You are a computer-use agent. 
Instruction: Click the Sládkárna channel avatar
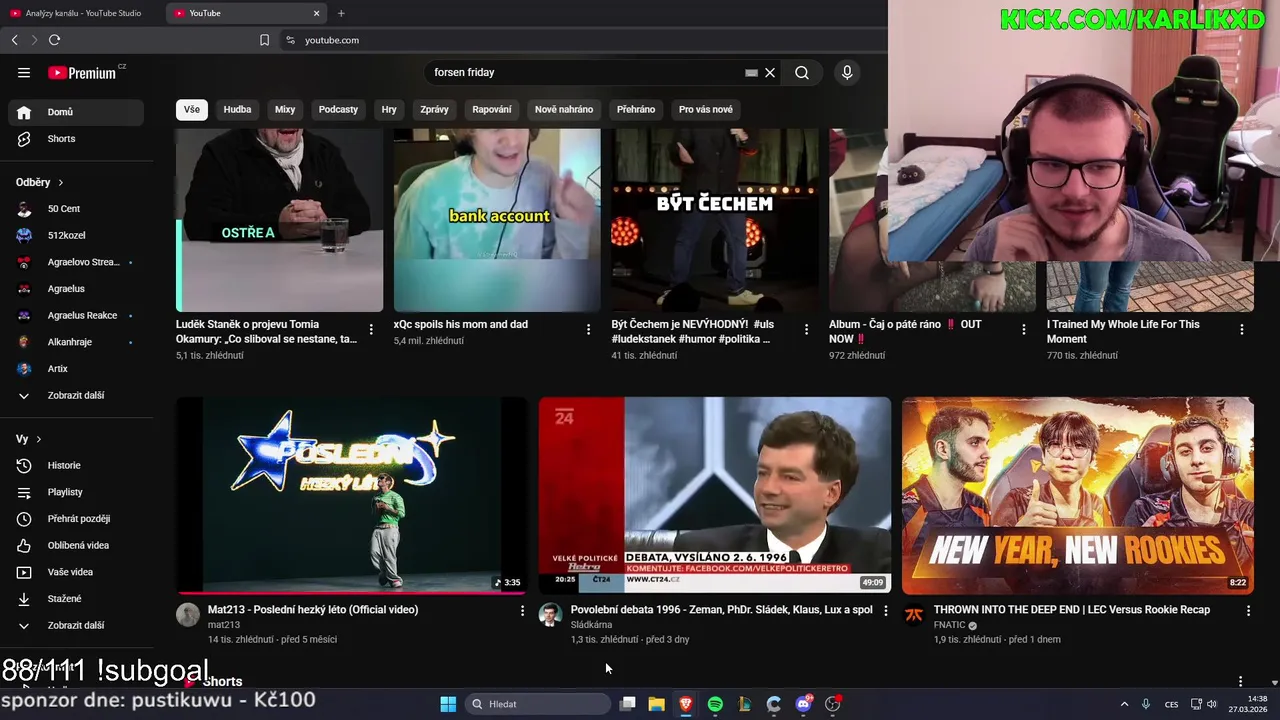[551, 615]
